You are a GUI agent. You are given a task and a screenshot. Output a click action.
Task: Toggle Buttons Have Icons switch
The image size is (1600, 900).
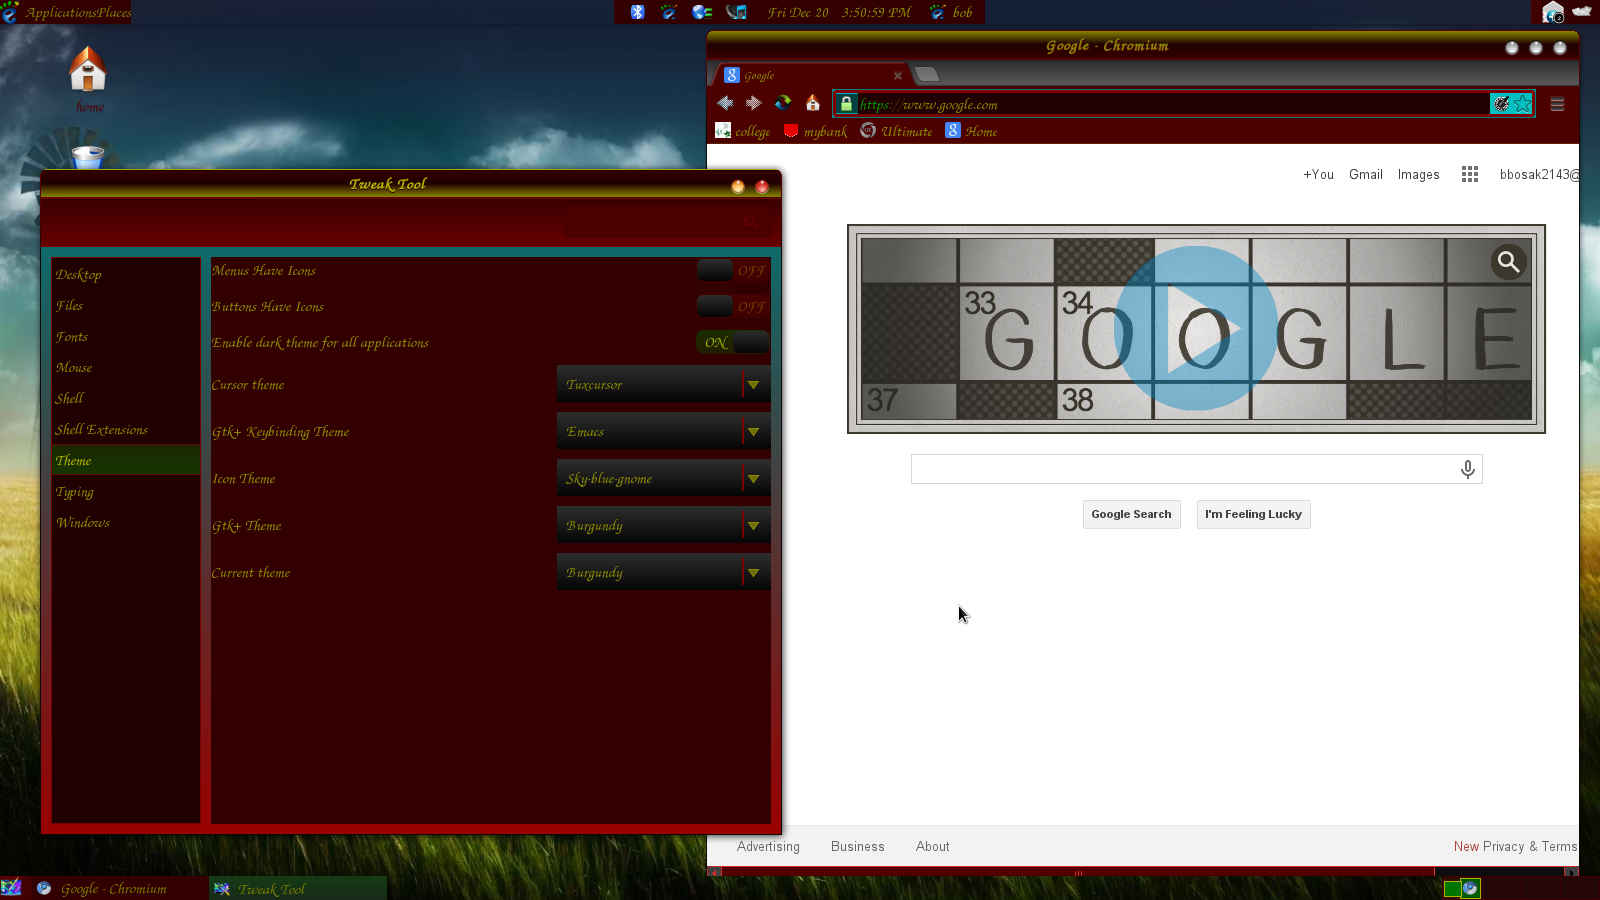(733, 306)
